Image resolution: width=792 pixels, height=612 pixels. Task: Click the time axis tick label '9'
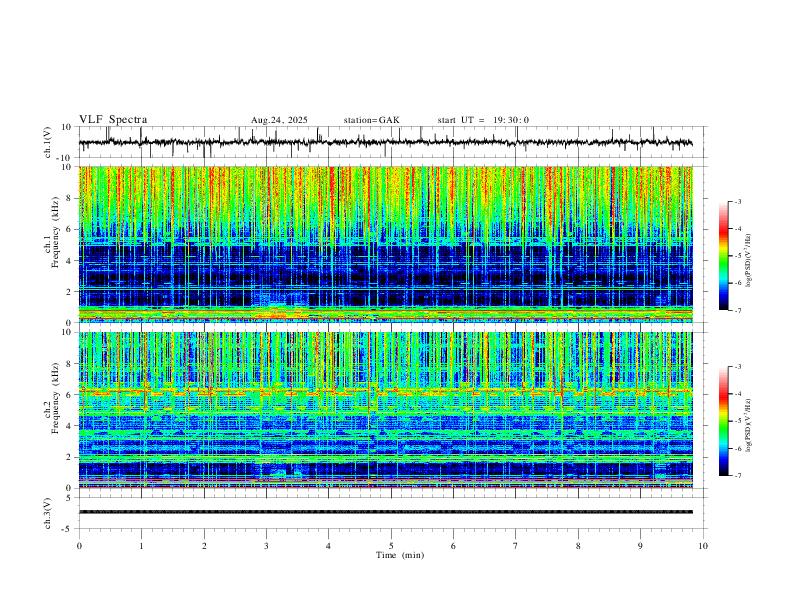640,546
